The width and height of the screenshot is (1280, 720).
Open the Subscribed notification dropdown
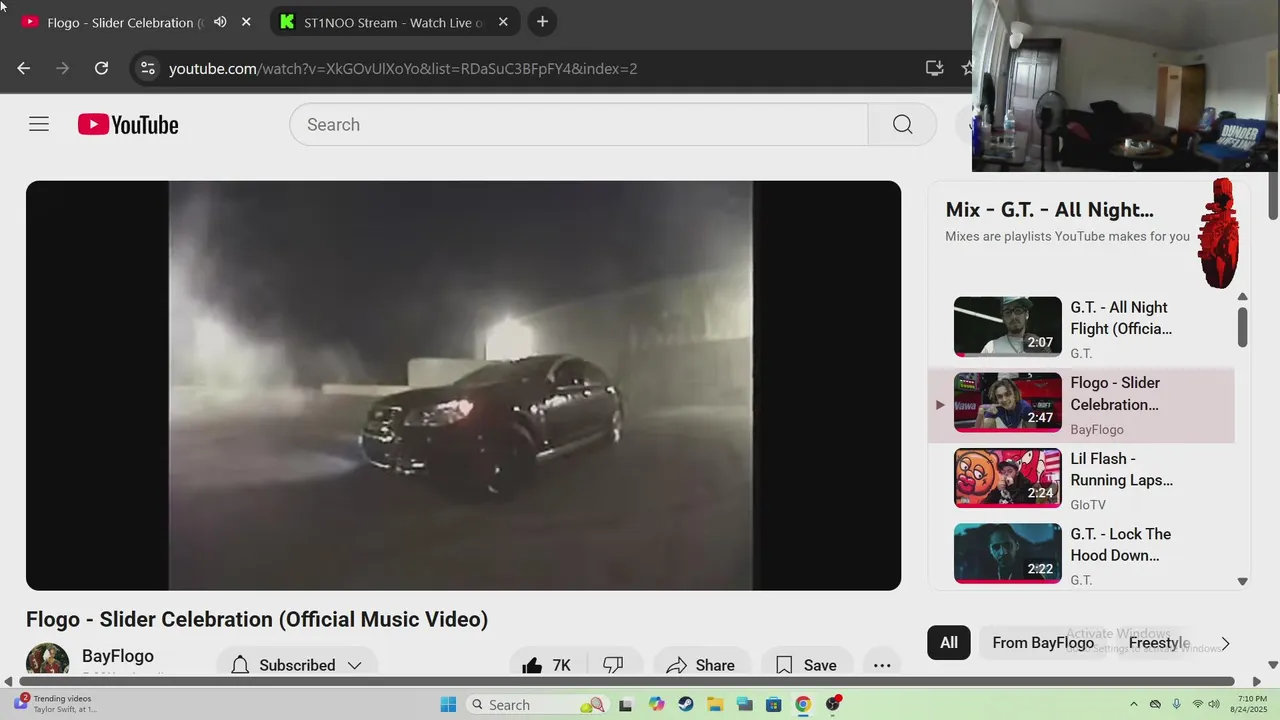tap(297, 665)
